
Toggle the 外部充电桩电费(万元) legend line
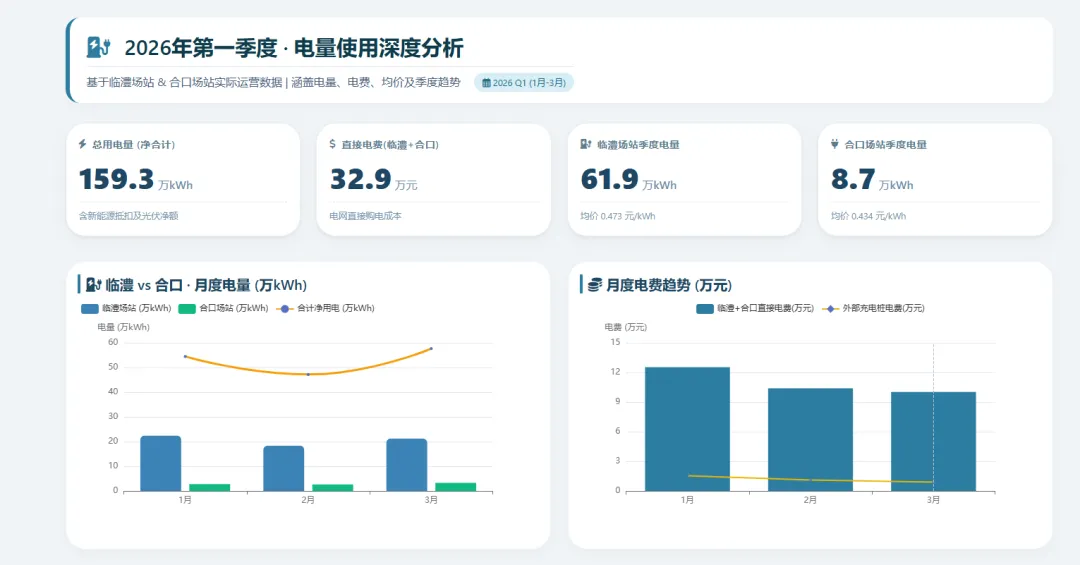point(873,309)
